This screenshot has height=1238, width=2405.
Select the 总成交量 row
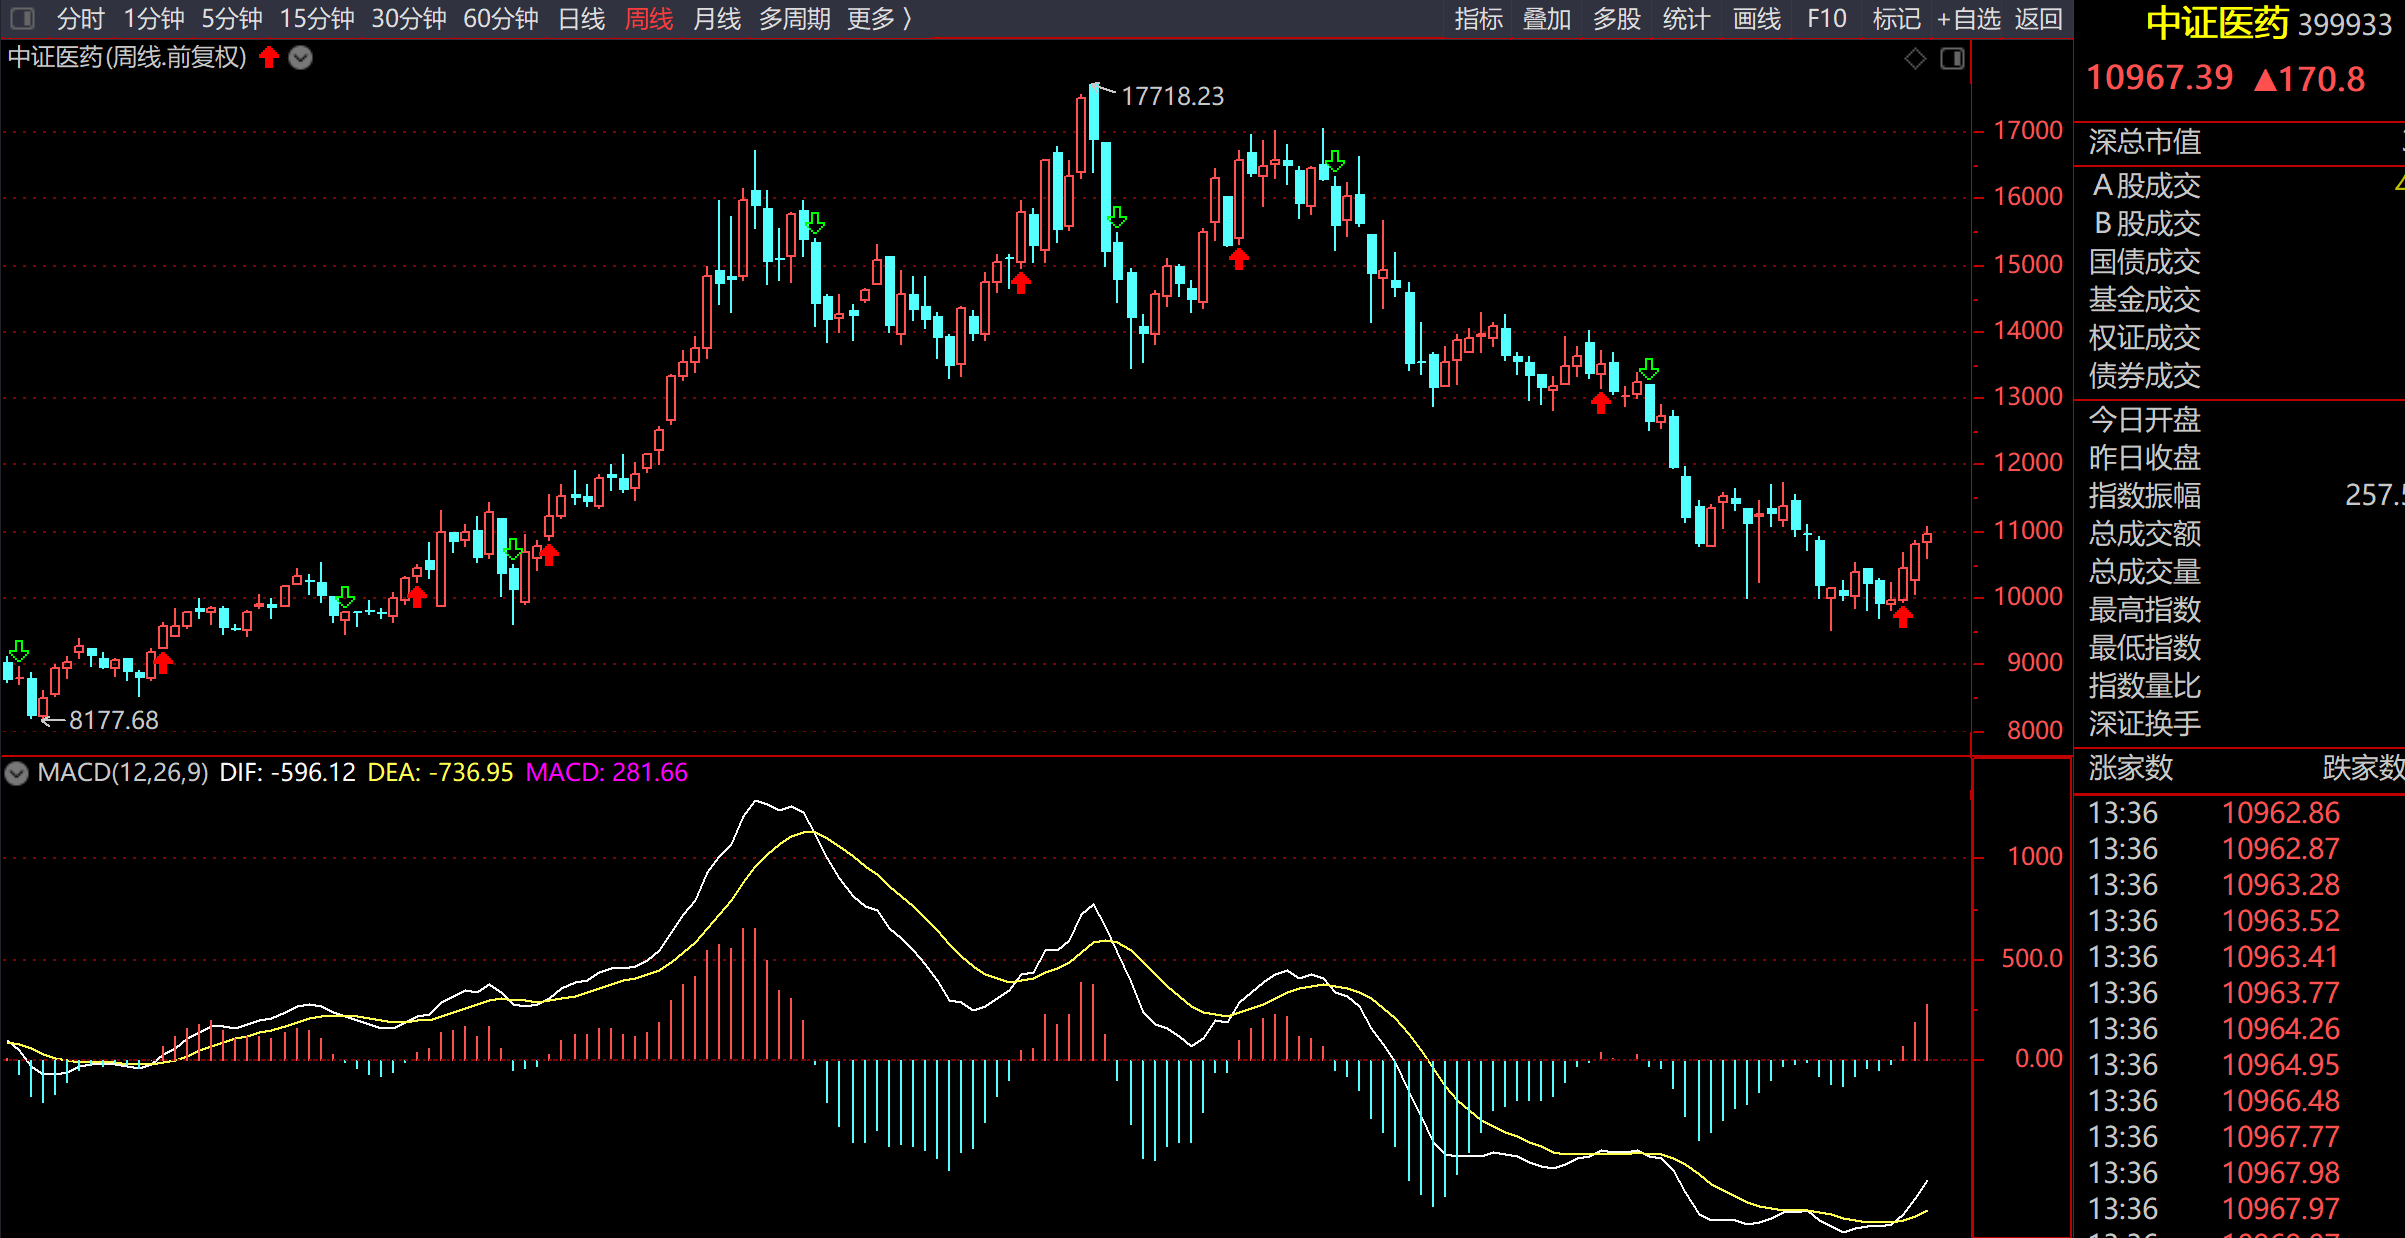pos(2239,572)
